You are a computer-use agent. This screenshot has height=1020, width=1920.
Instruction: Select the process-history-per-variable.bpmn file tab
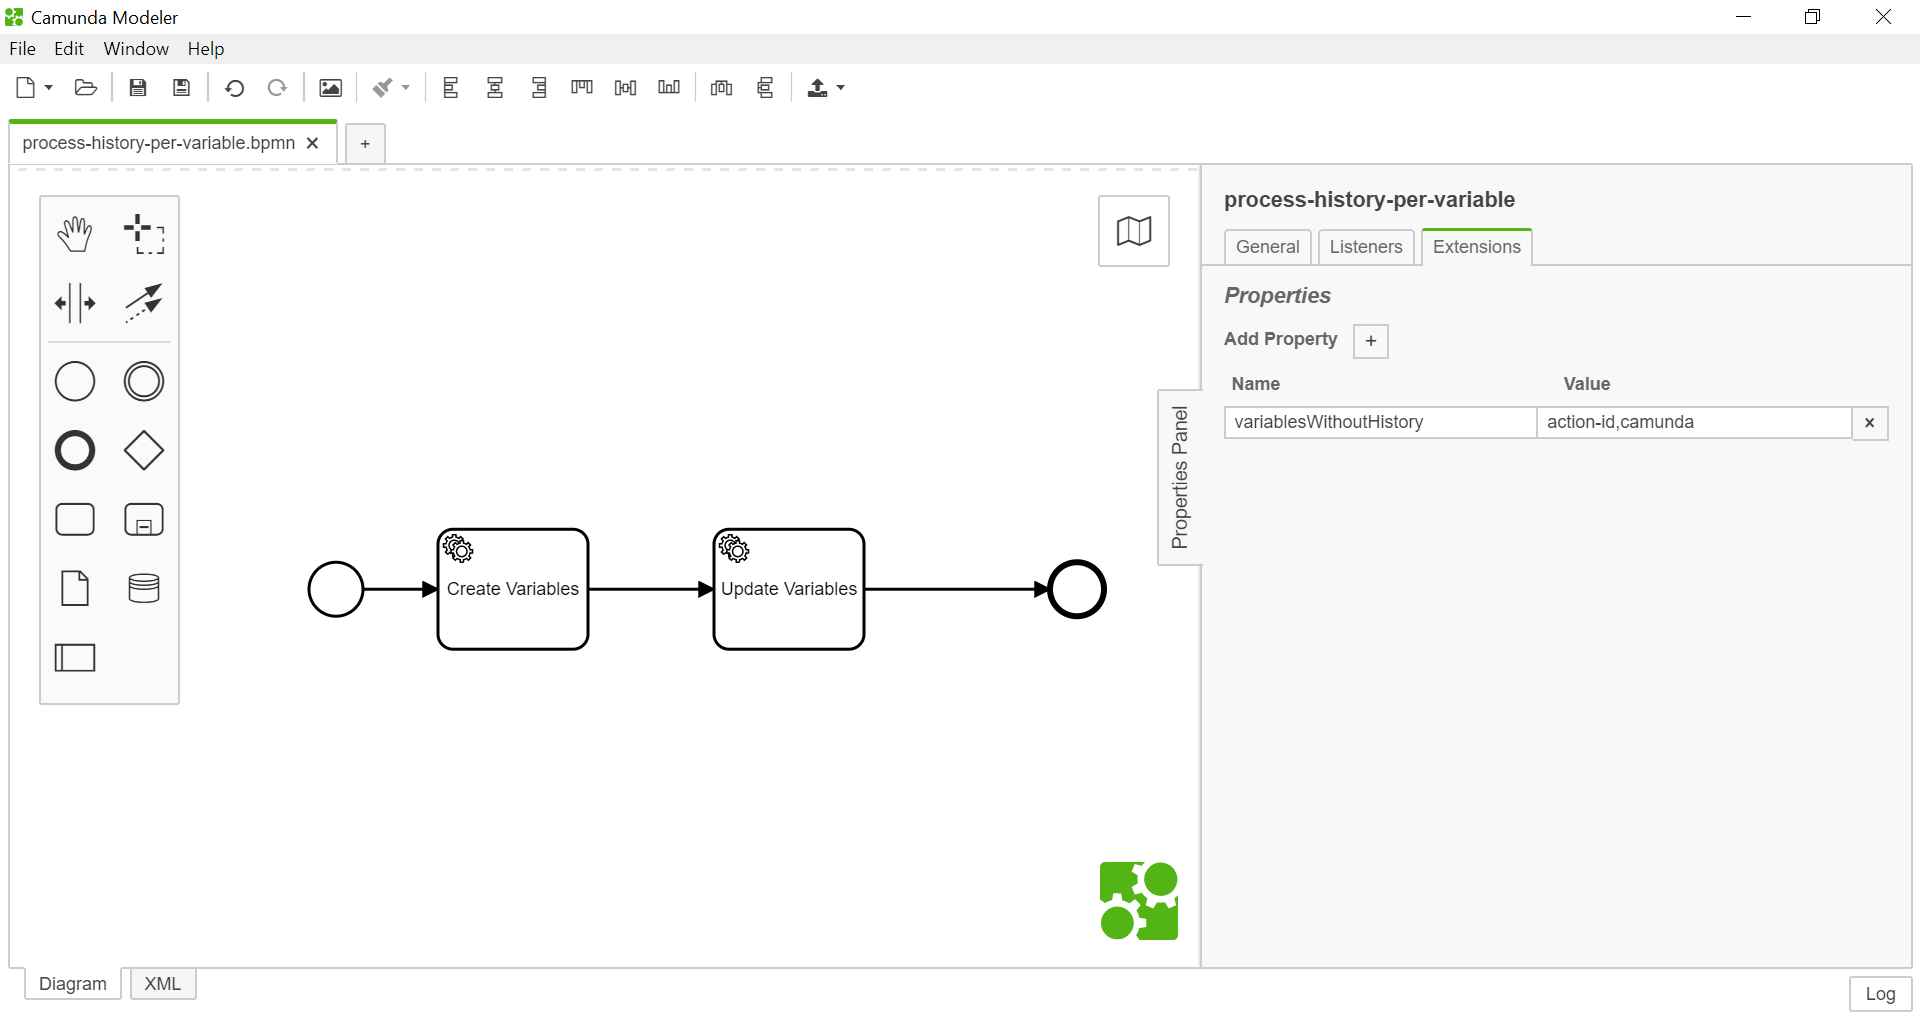pyautogui.click(x=158, y=143)
